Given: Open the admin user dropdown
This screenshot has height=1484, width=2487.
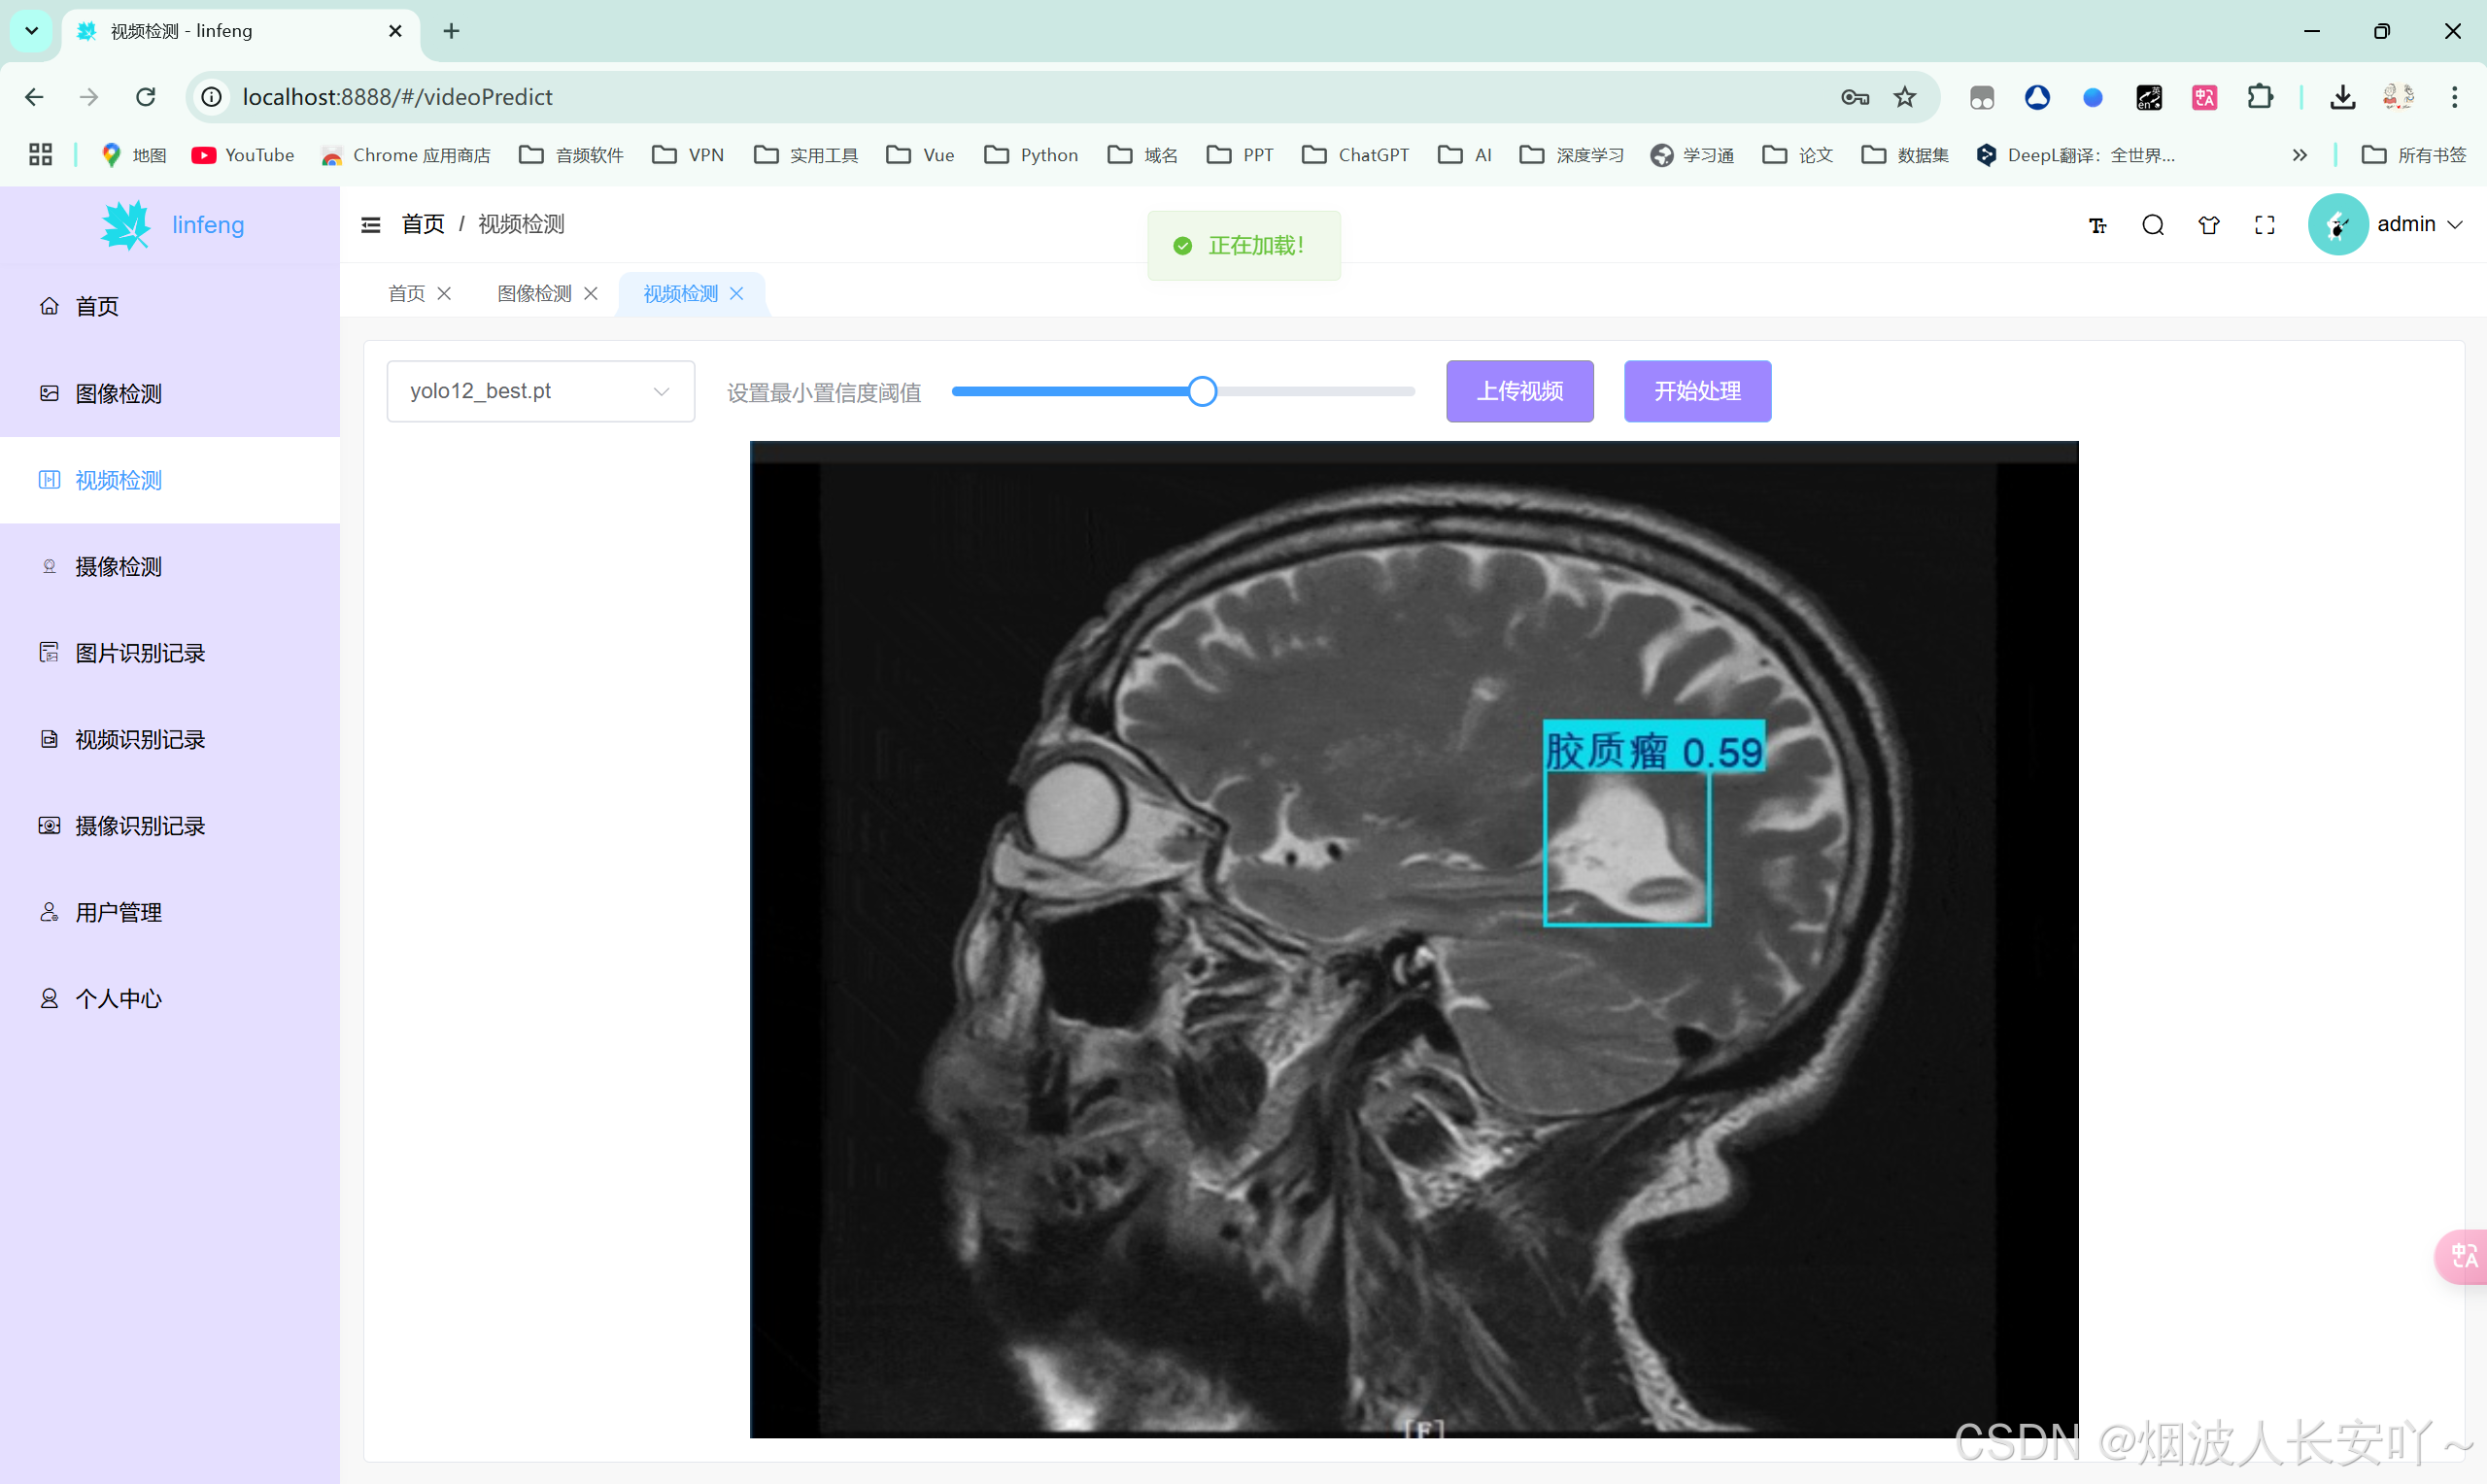Looking at the screenshot, I should 2418,224.
